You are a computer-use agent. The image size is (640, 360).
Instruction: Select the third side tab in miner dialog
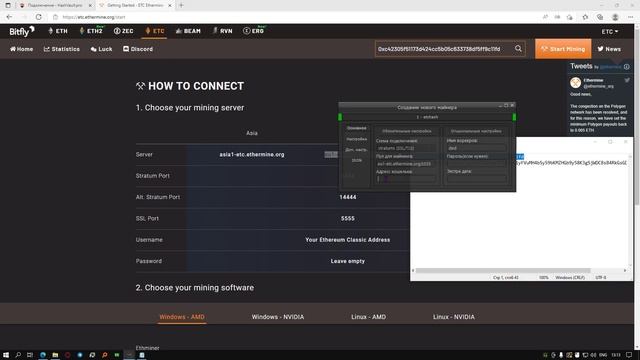[356, 150]
